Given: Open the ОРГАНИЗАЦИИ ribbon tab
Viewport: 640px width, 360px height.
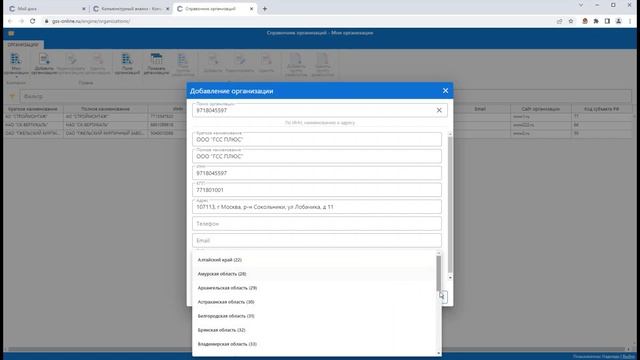Looking at the screenshot, I should point(23,44).
